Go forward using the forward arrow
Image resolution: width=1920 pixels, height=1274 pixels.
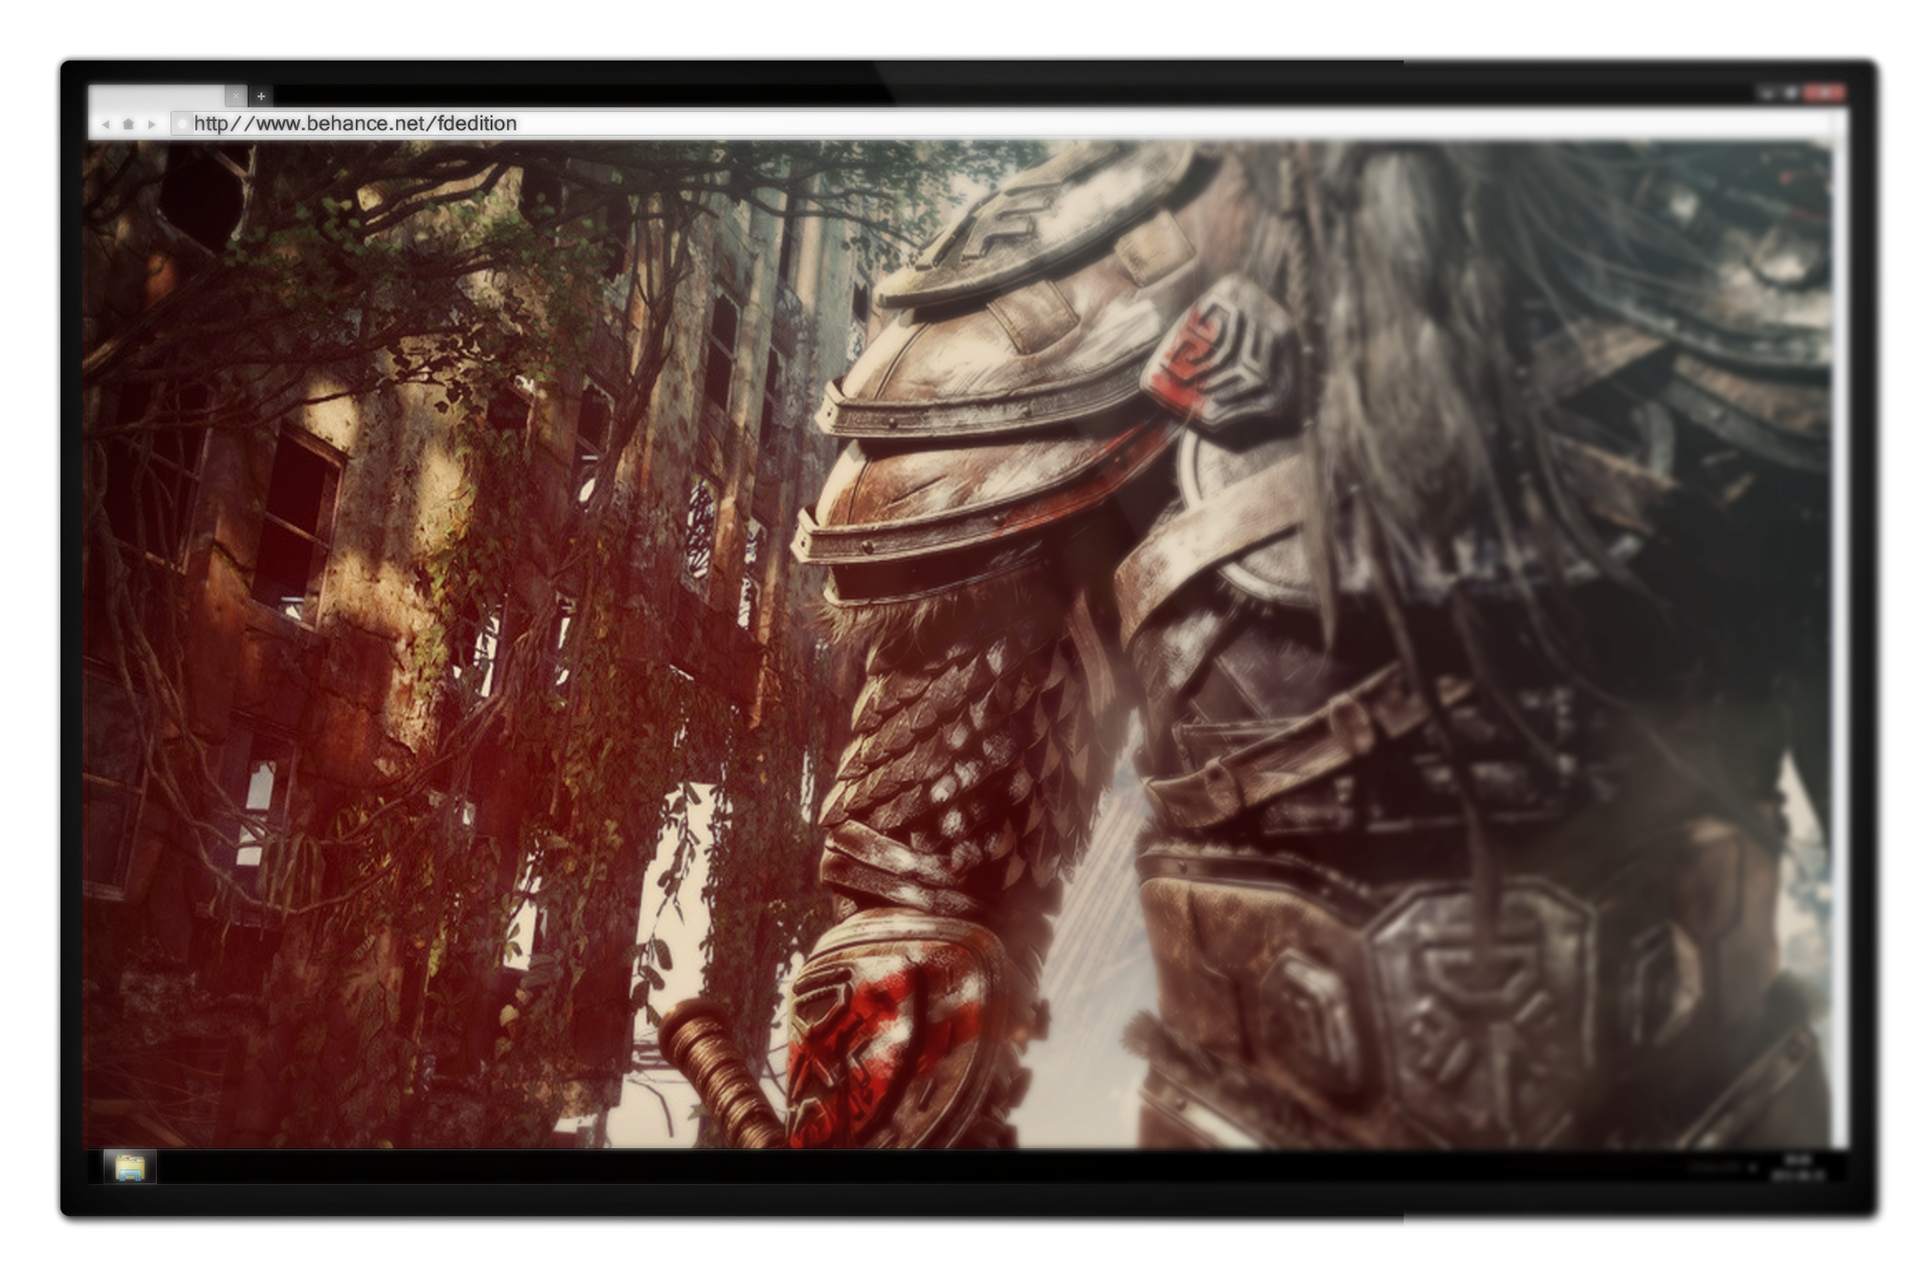(x=152, y=125)
